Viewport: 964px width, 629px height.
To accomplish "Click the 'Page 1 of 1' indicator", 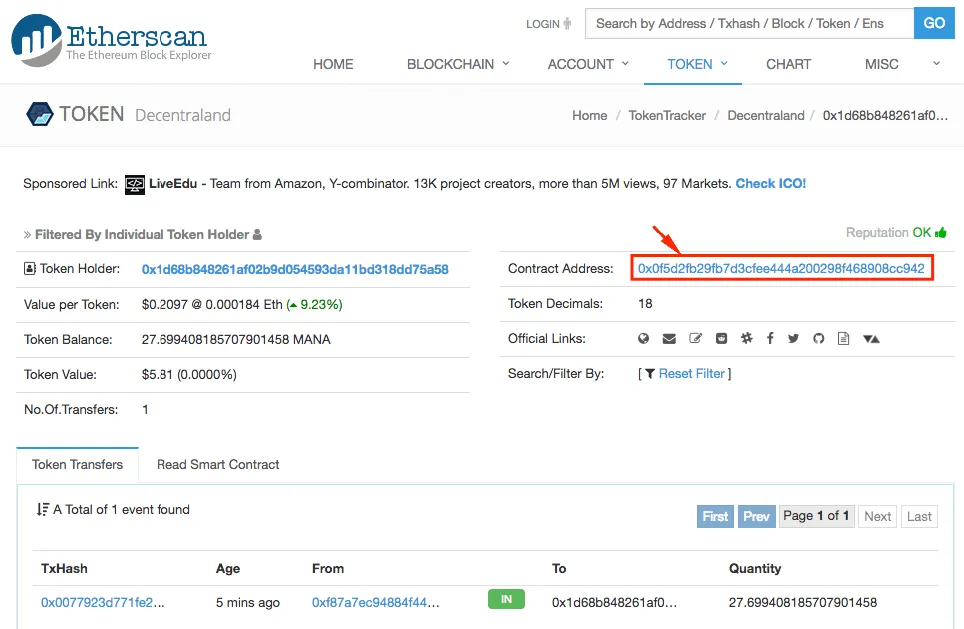I will tap(816, 516).
